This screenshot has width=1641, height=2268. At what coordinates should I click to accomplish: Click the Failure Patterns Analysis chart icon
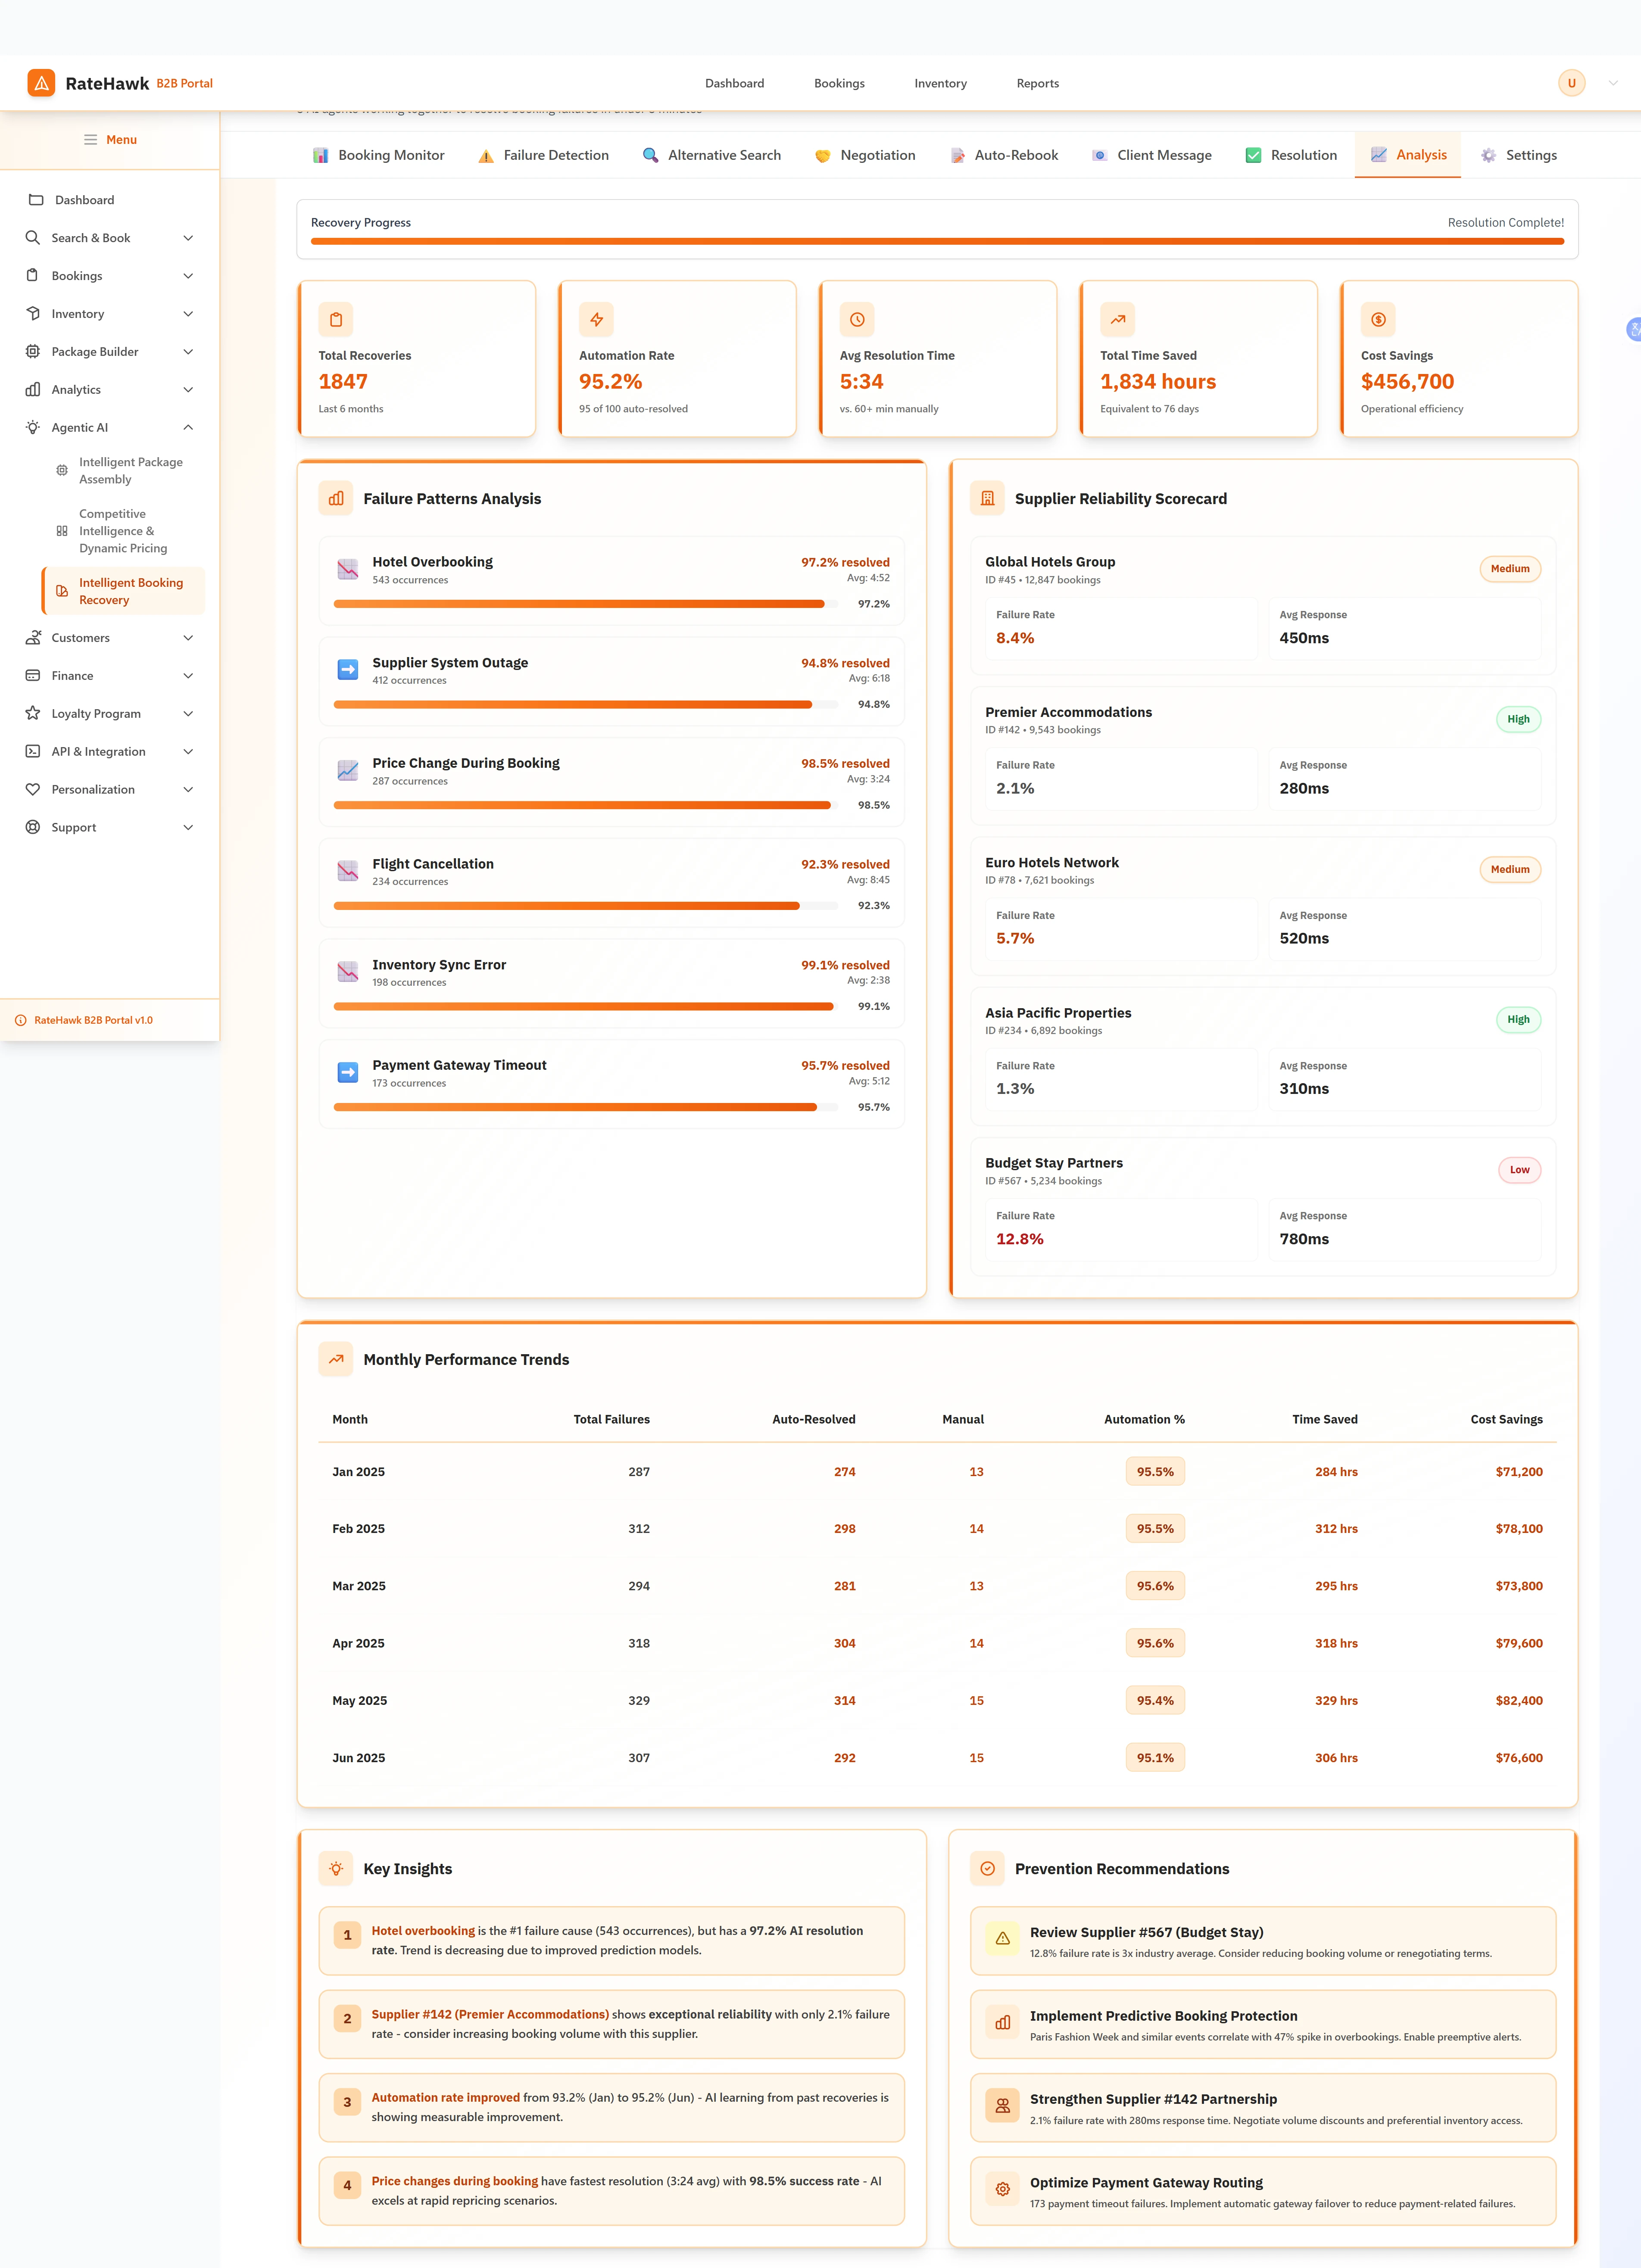click(336, 498)
